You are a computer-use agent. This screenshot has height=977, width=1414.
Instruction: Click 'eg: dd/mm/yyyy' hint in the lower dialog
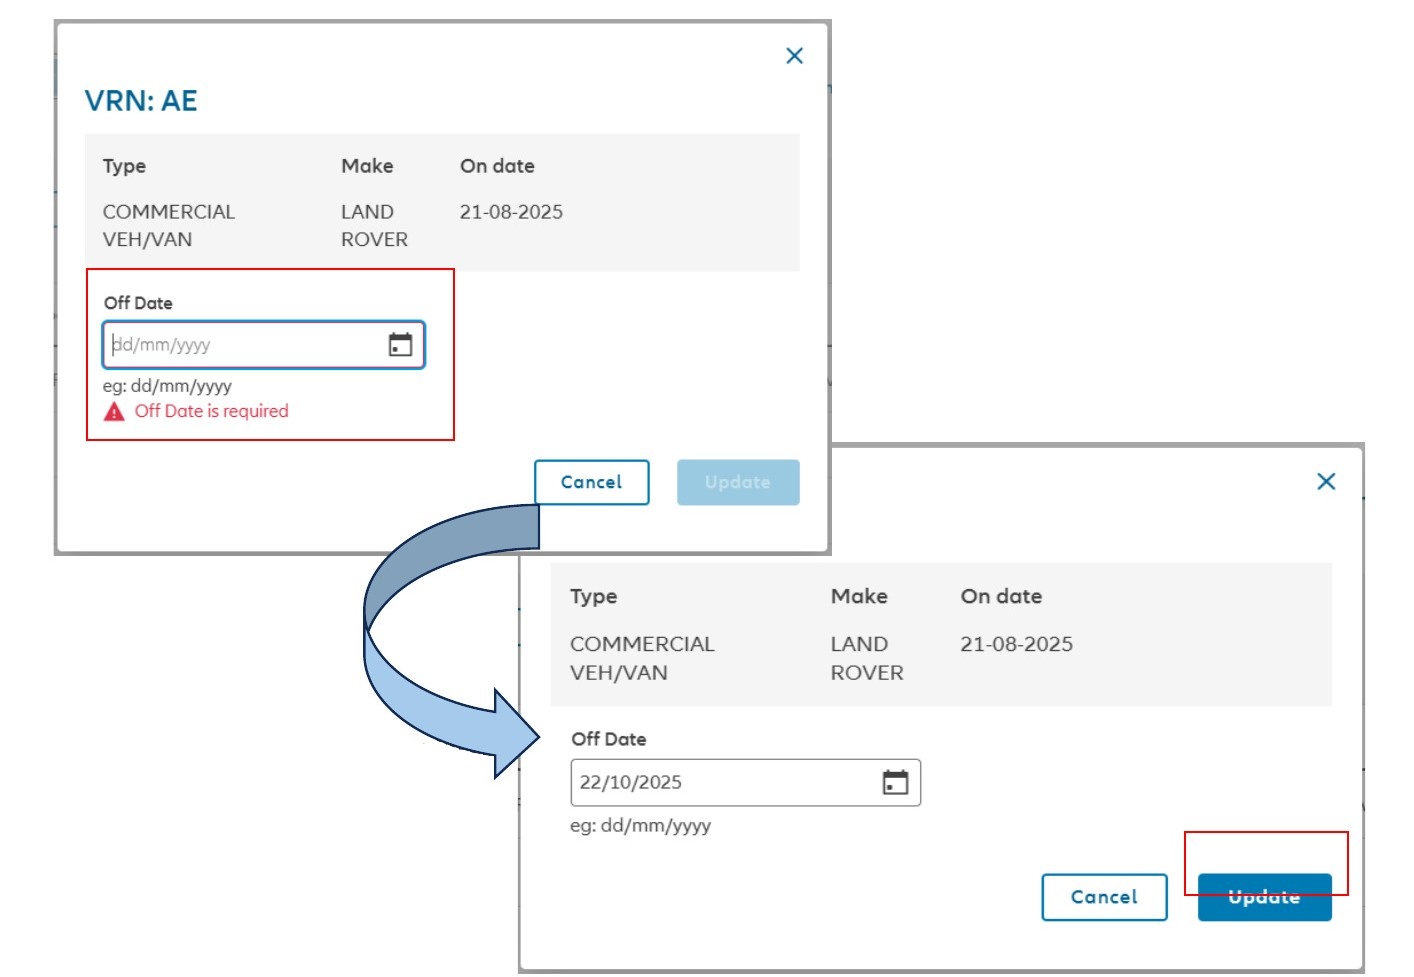(640, 826)
